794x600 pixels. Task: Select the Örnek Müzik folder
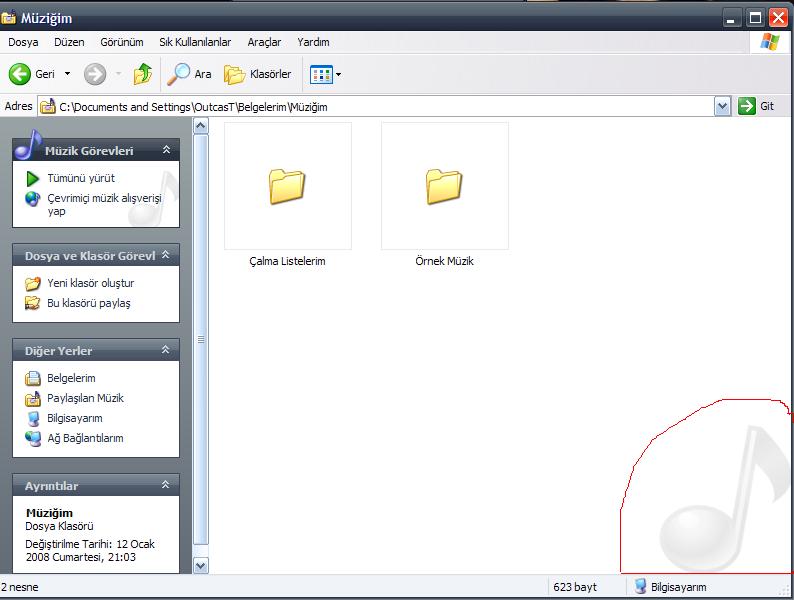[445, 186]
